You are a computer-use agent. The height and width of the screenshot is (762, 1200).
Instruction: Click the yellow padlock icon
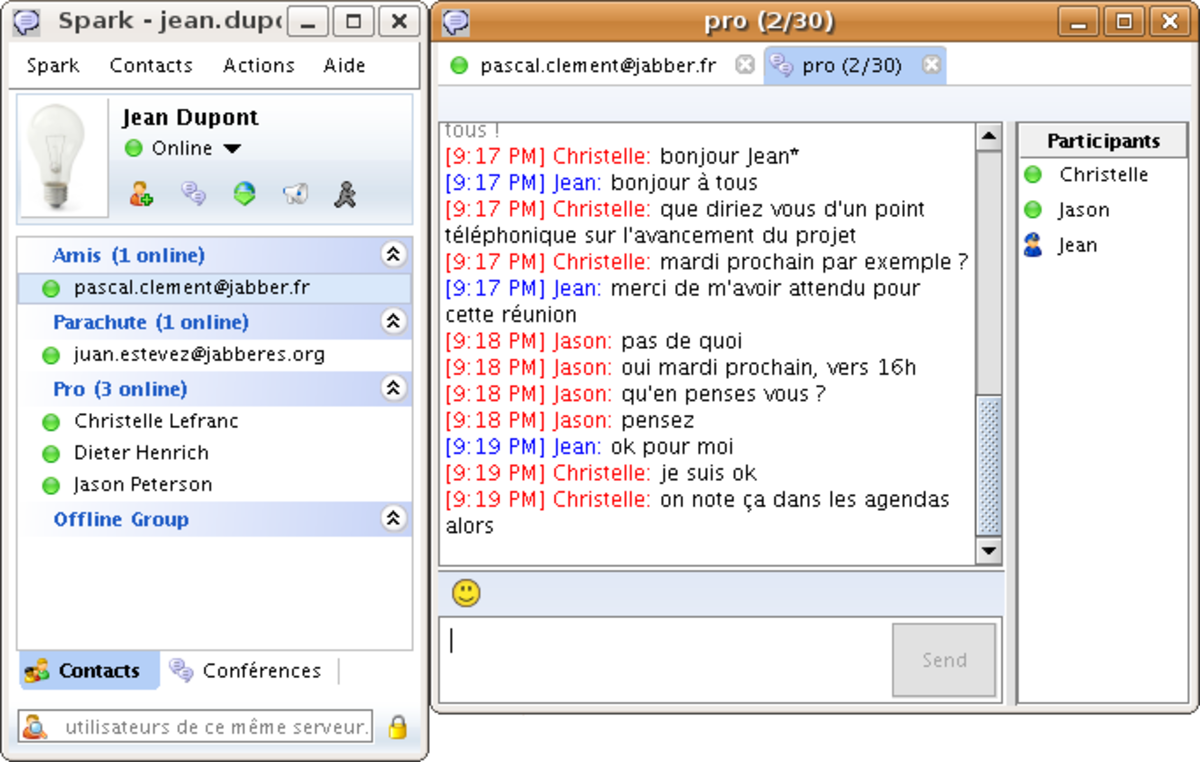[x=397, y=727]
